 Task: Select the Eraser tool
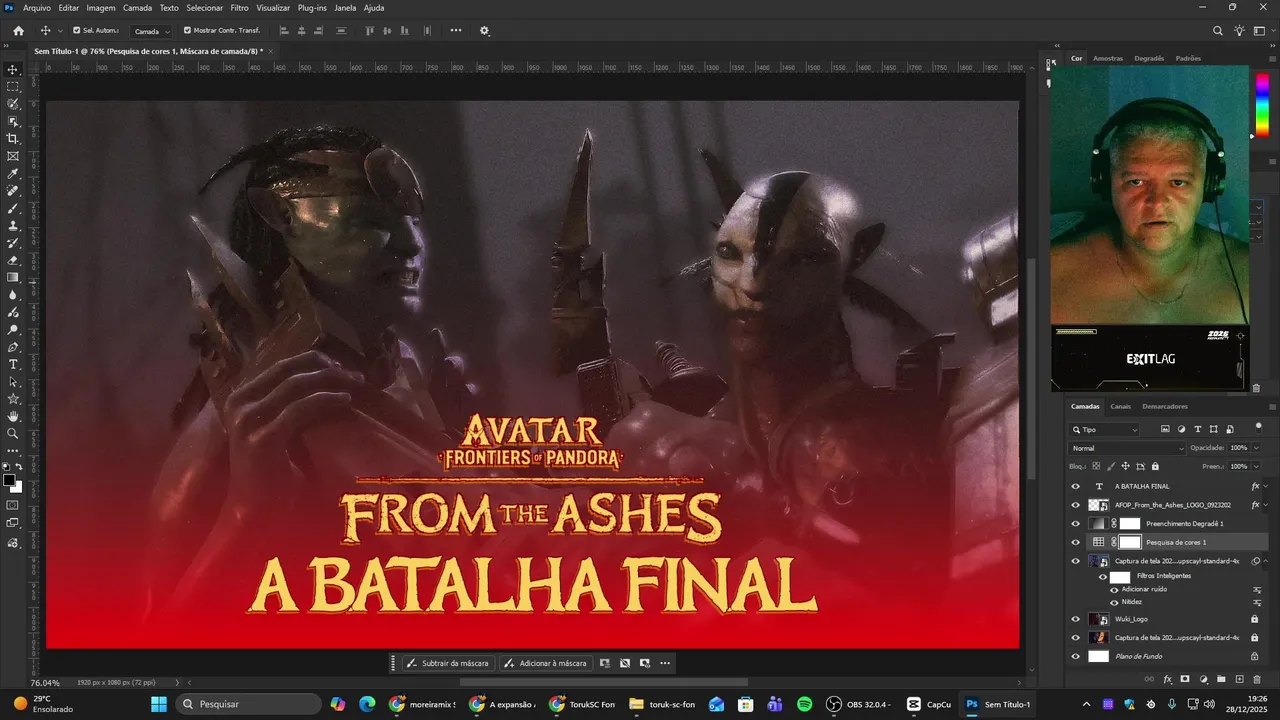coord(13,260)
